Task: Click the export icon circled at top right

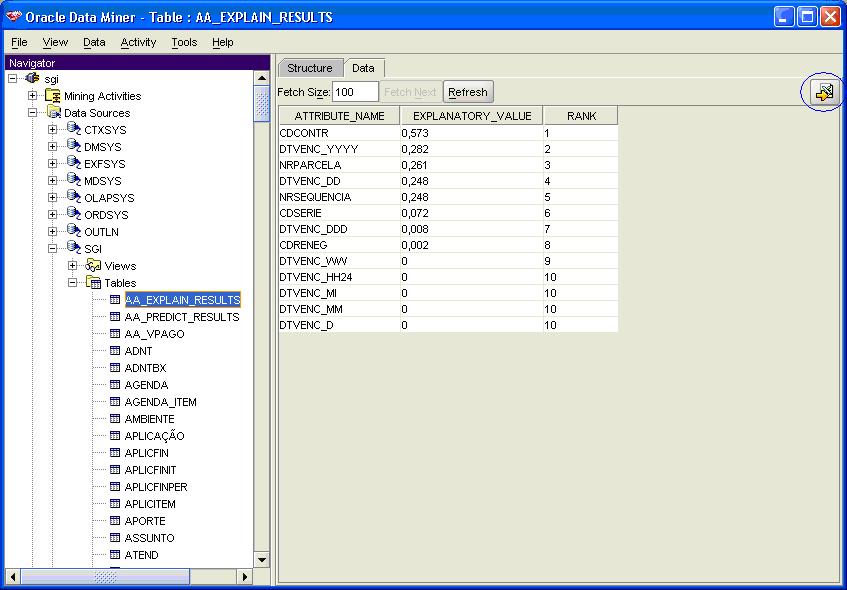Action: [x=824, y=93]
